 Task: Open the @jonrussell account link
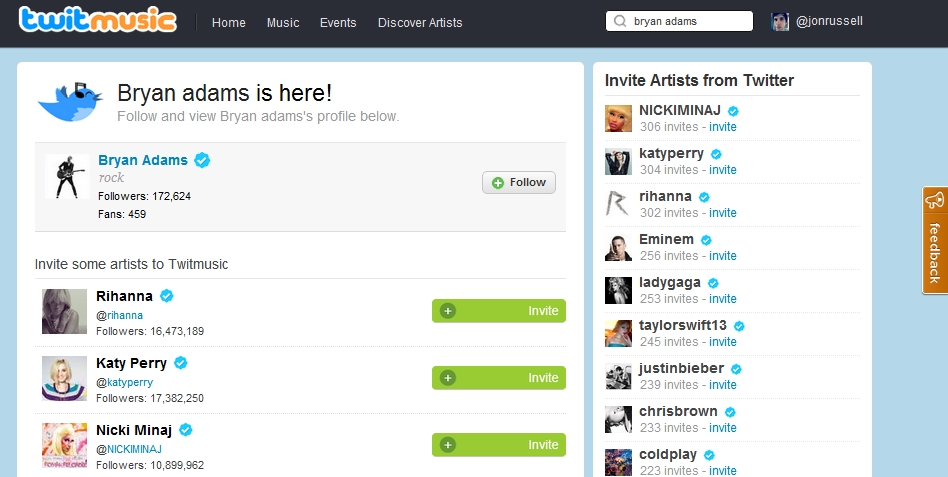[x=829, y=21]
